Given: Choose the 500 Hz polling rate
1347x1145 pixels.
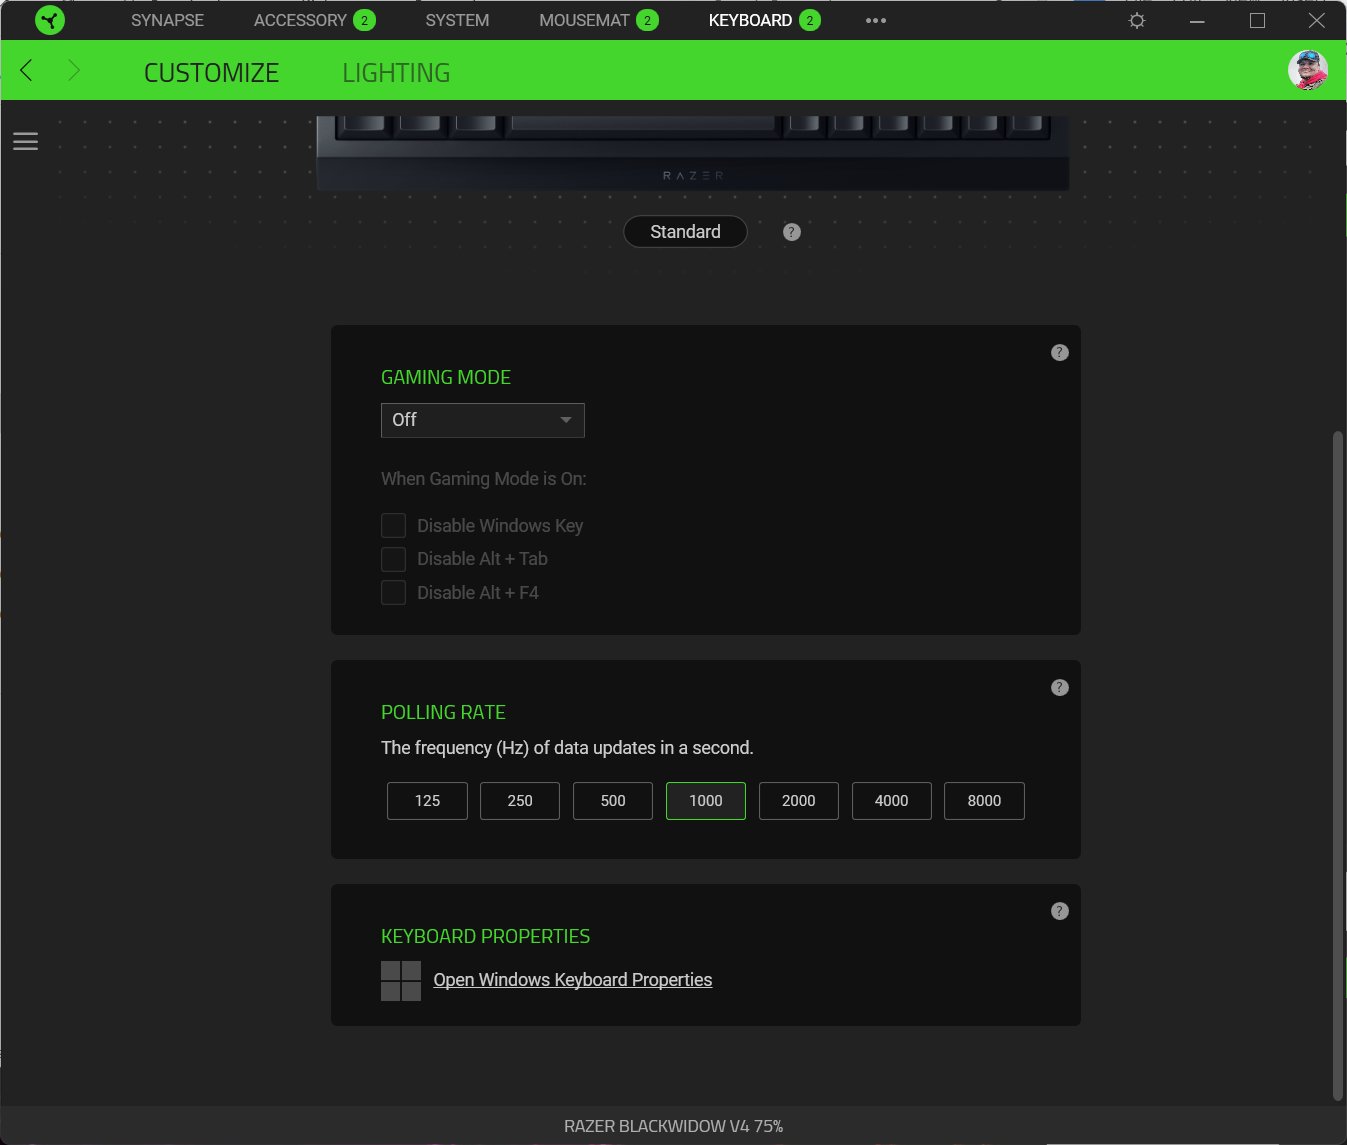Looking at the screenshot, I should pos(613,801).
